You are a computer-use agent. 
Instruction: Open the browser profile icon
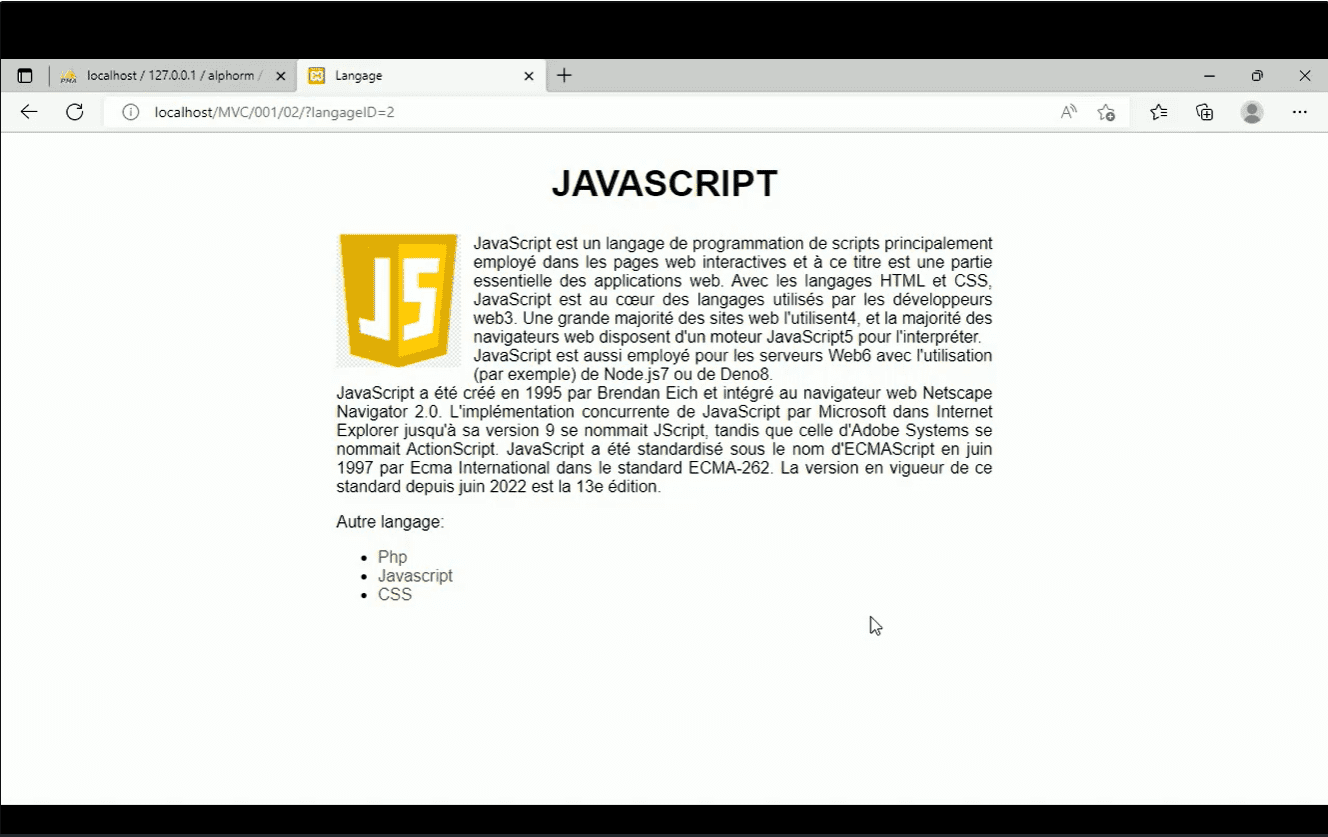(1252, 112)
